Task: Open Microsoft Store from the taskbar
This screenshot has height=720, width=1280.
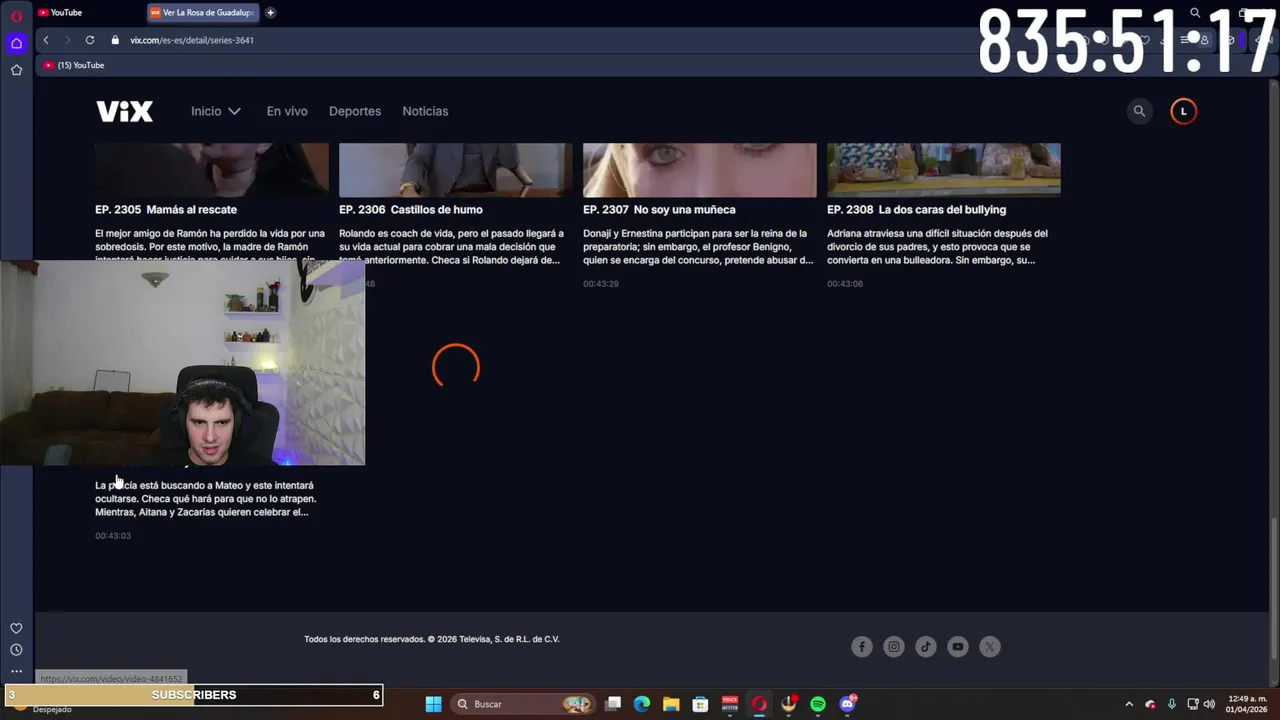Action: (x=700, y=704)
